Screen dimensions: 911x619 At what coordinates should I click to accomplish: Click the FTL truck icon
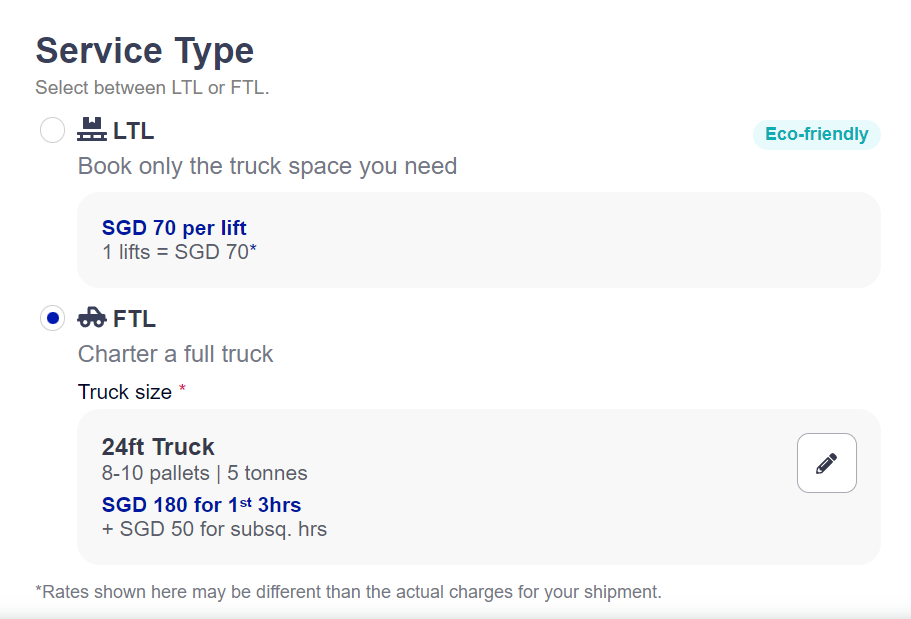tap(92, 317)
